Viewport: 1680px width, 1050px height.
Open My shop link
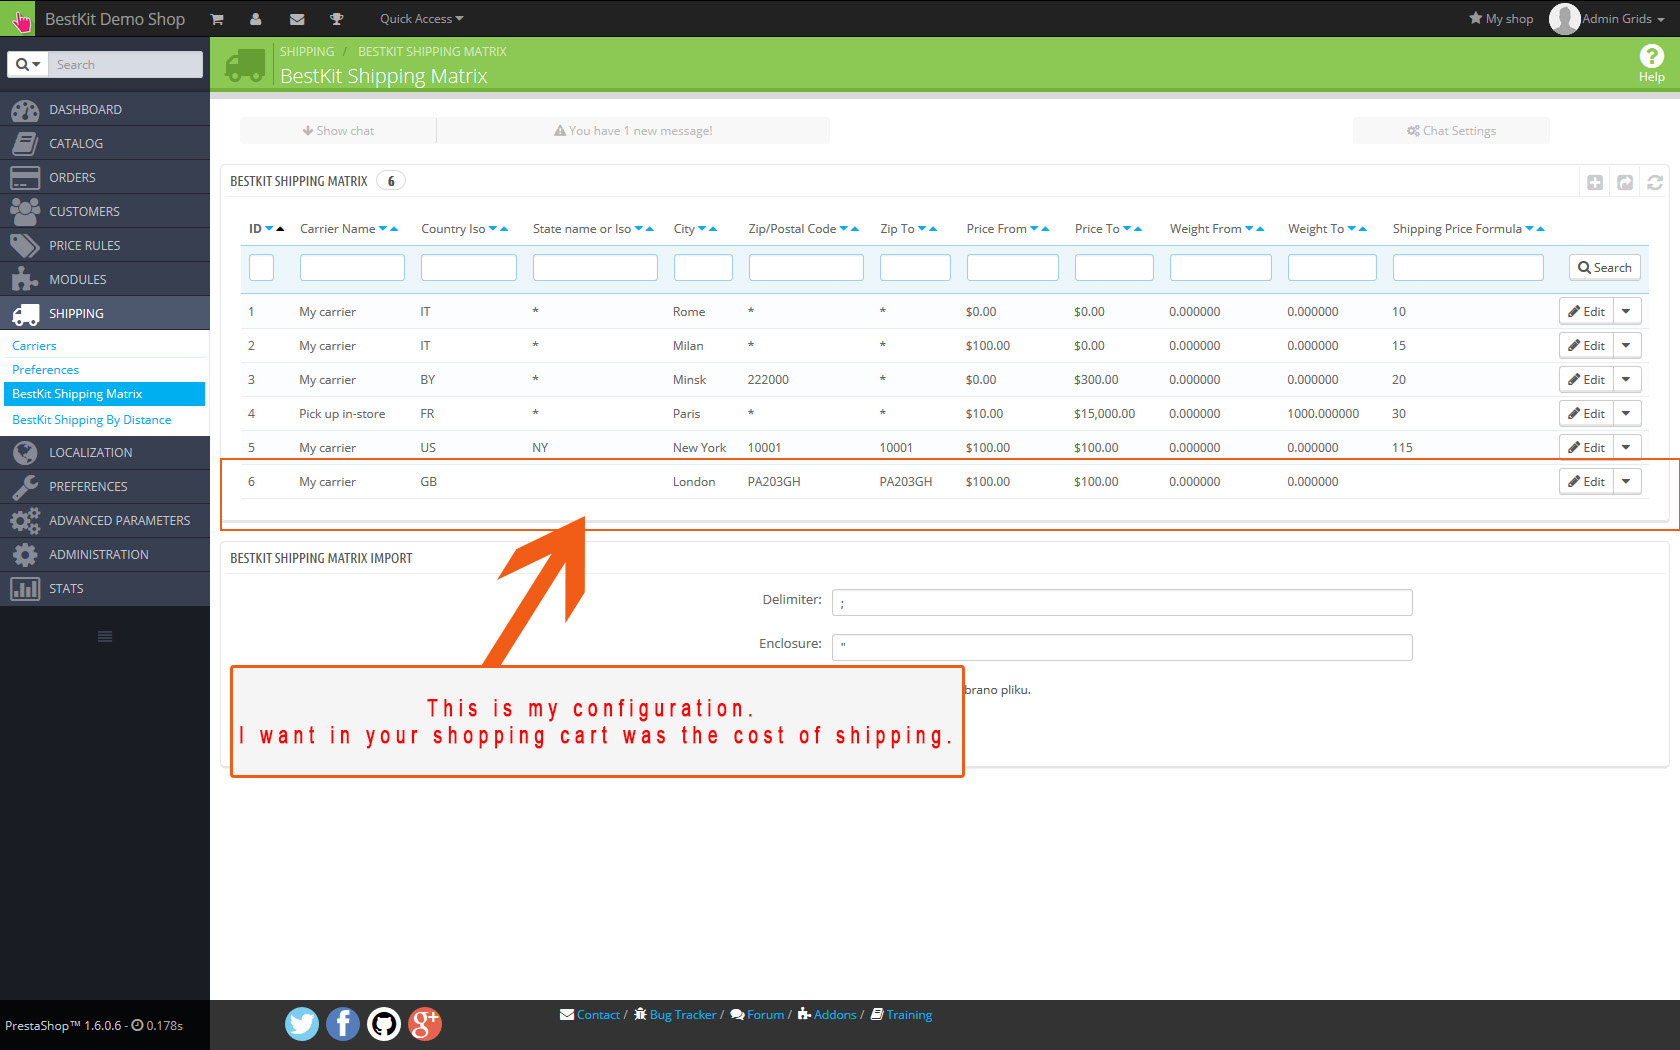coord(1501,19)
